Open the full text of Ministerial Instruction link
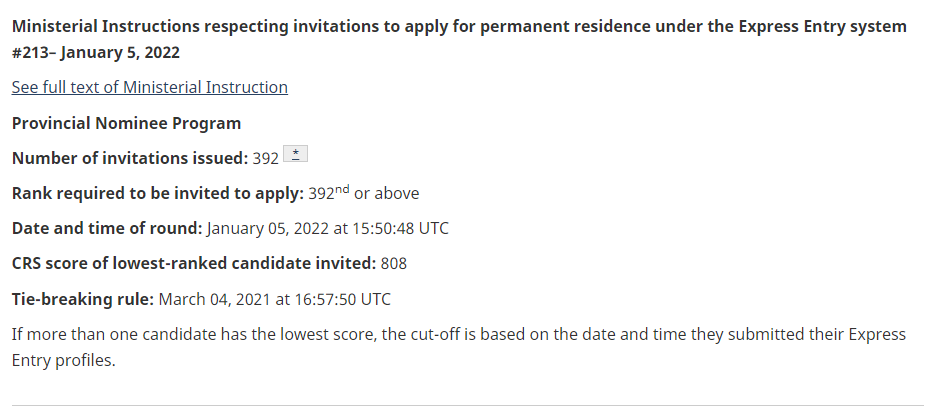Viewport: 929px width, 416px height. click(149, 87)
